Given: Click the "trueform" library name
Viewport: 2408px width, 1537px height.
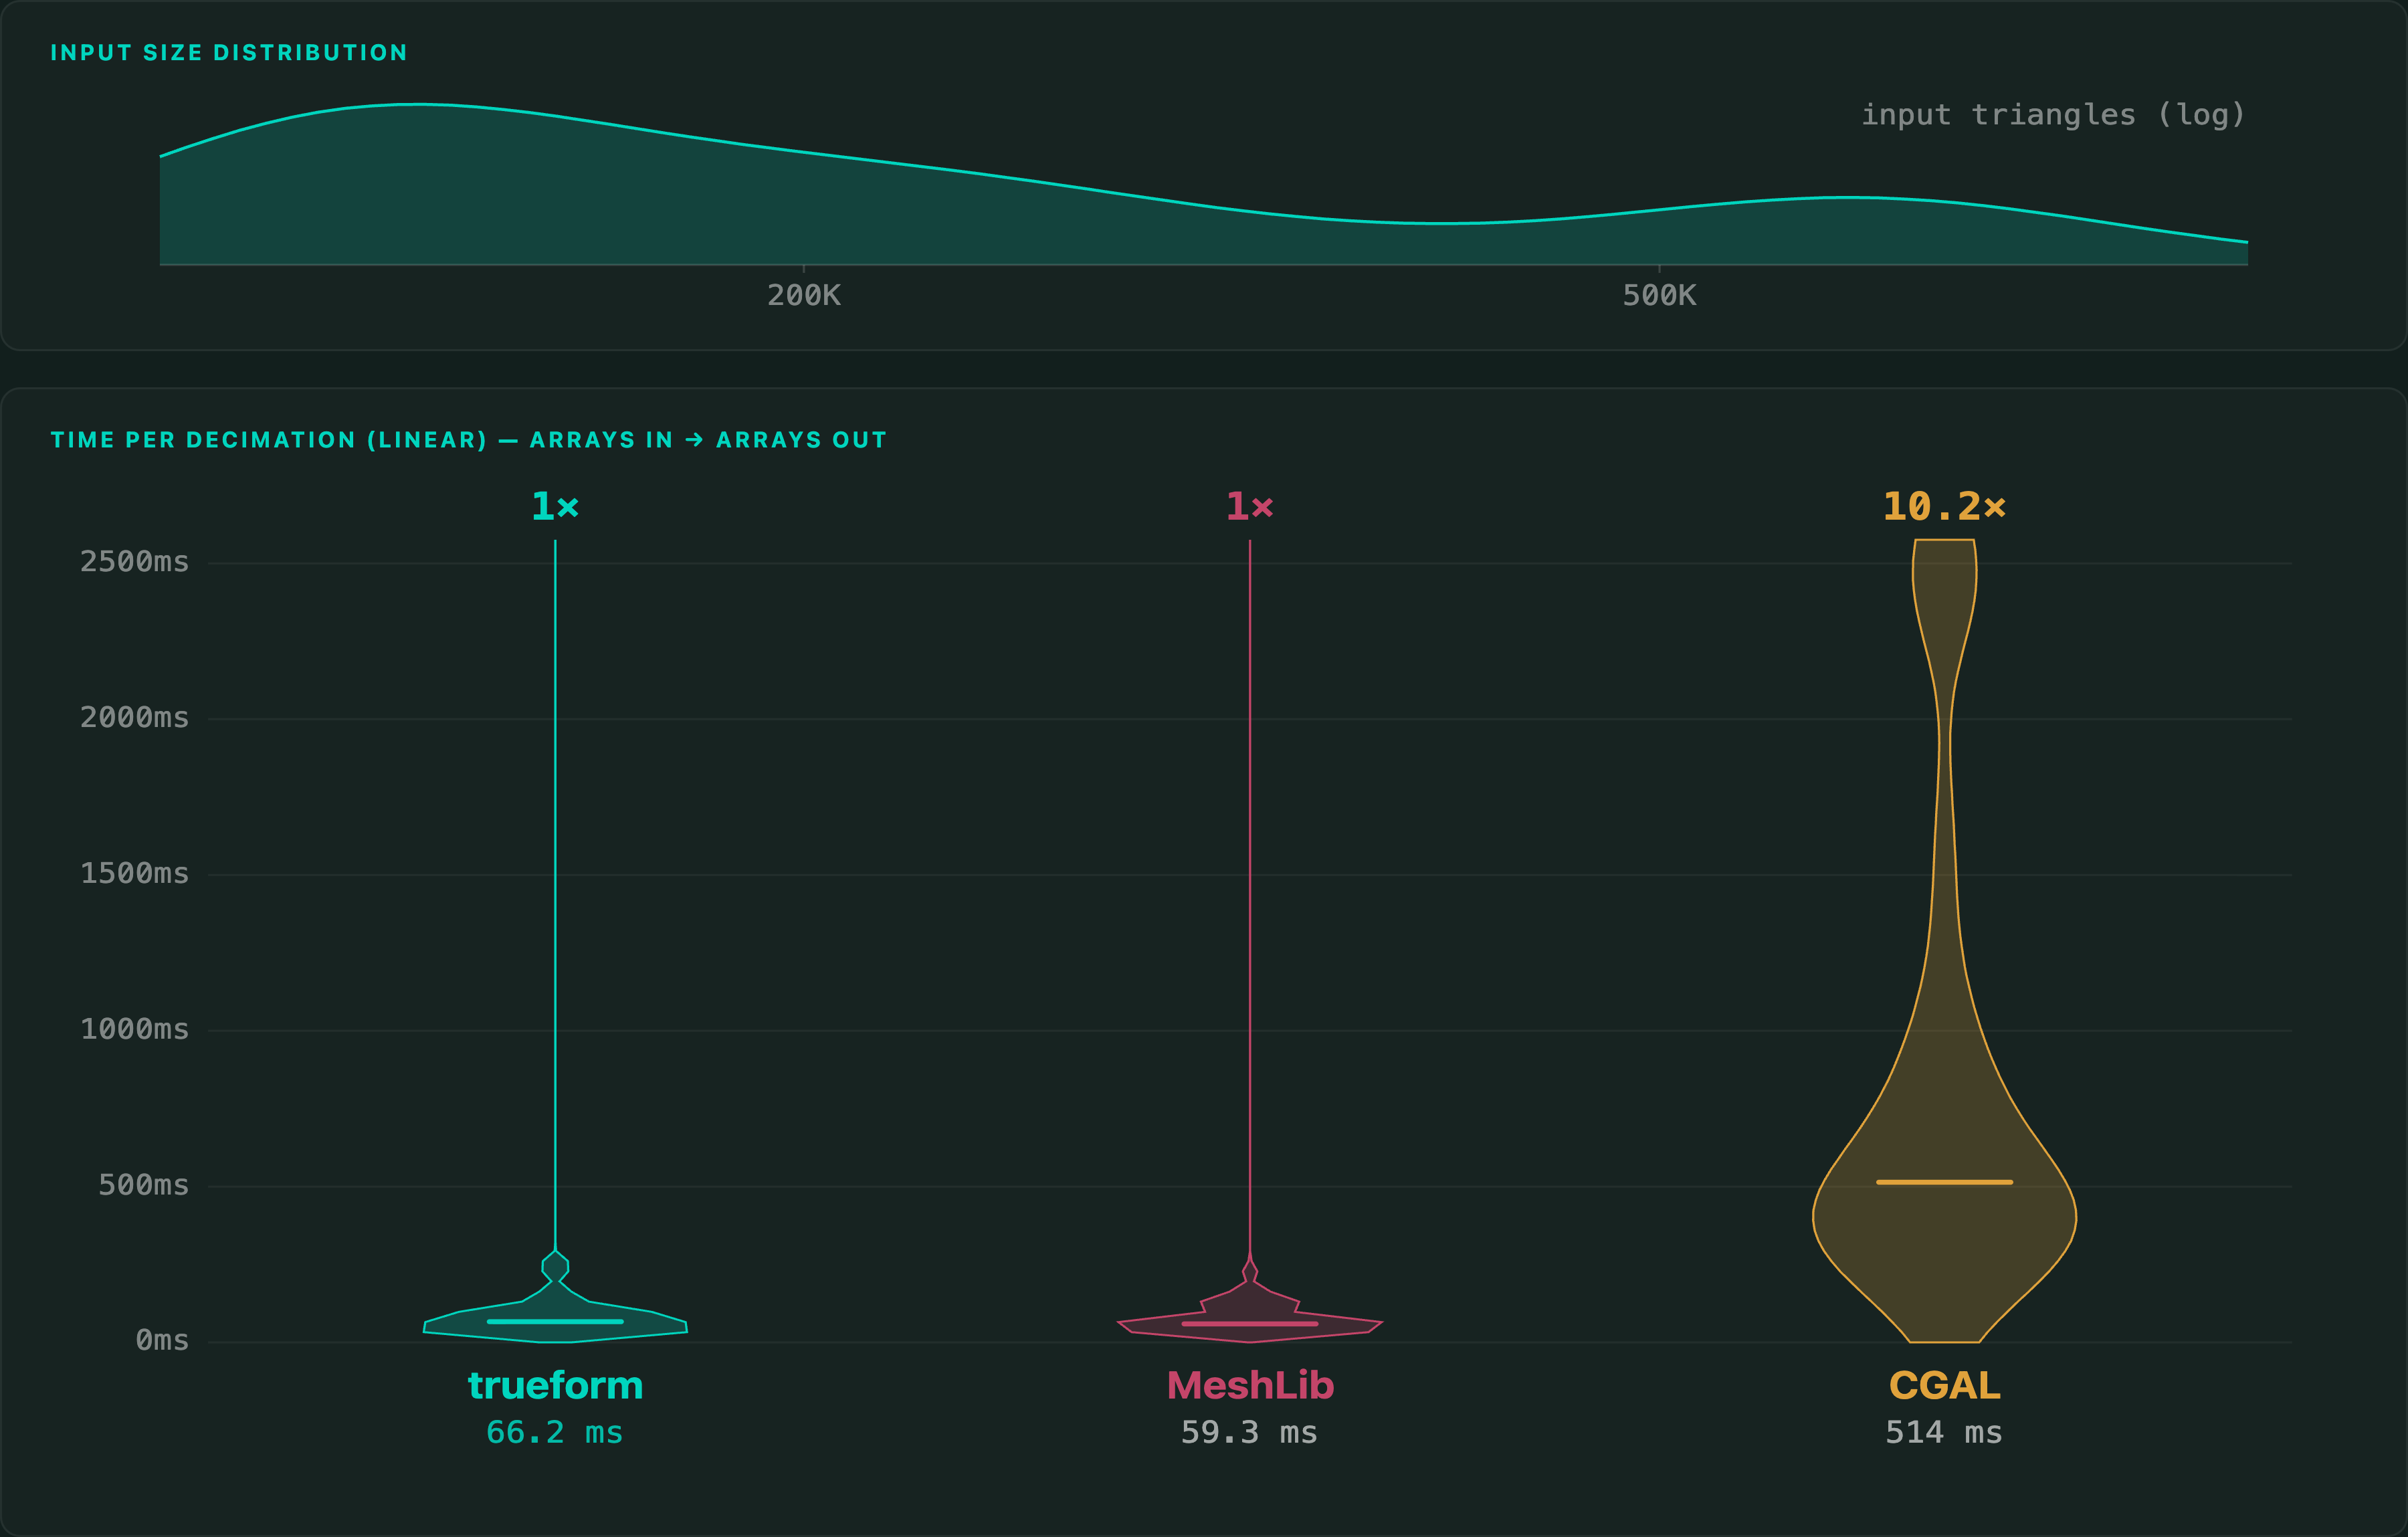Looking at the screenshot, I should [555, 1386].
